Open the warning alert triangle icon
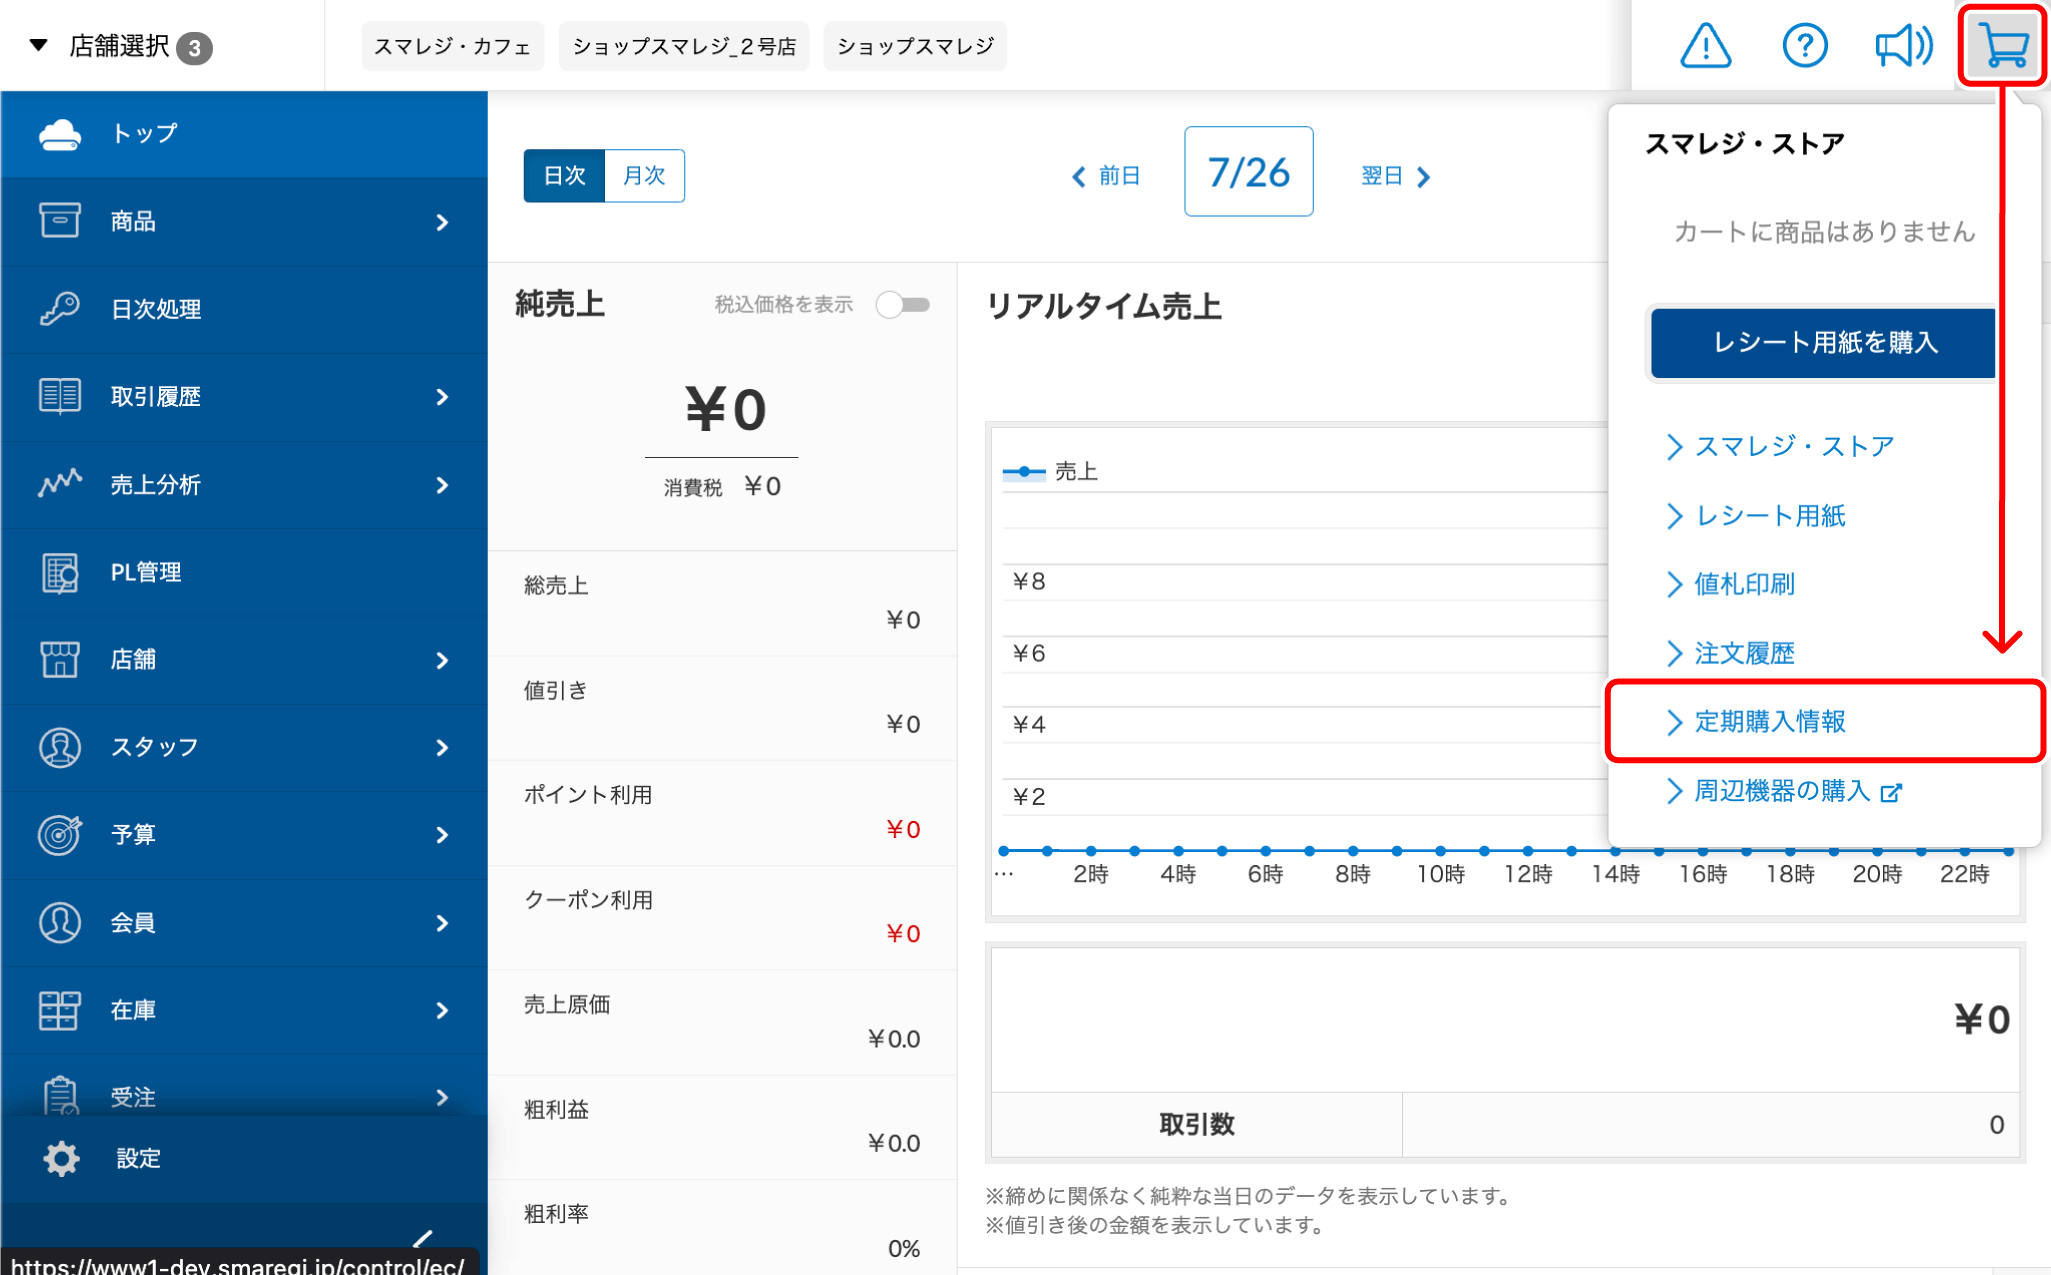2051x1275 pixels. tap(1706, 46)
